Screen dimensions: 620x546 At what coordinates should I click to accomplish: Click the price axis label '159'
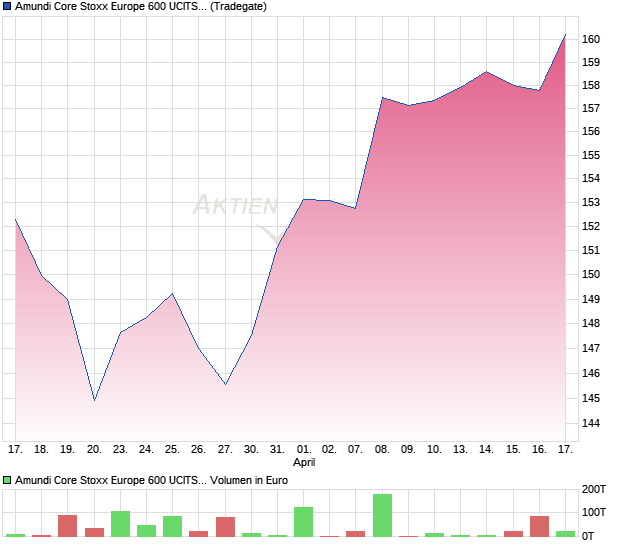[591, 62]
